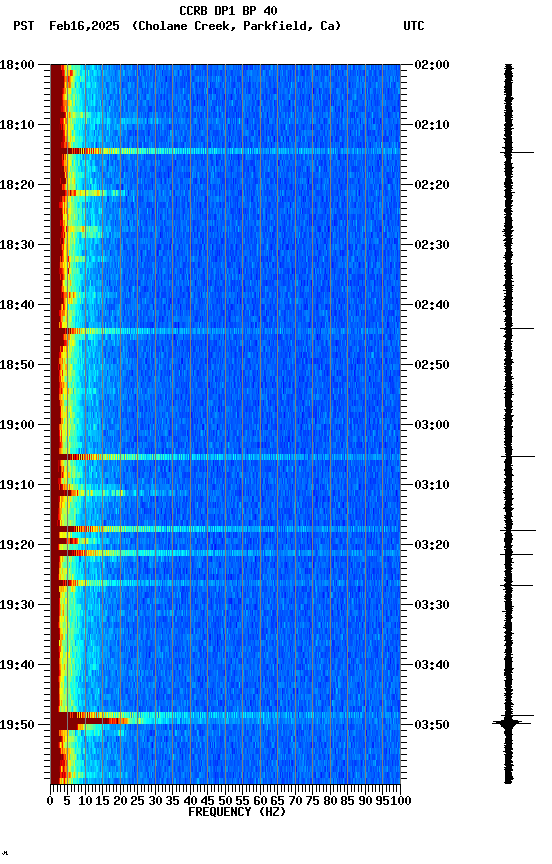552x864 pixels.
Task: Click the 03:10 UTC time label
Action: pyautogui.click(x=432, y=485)
